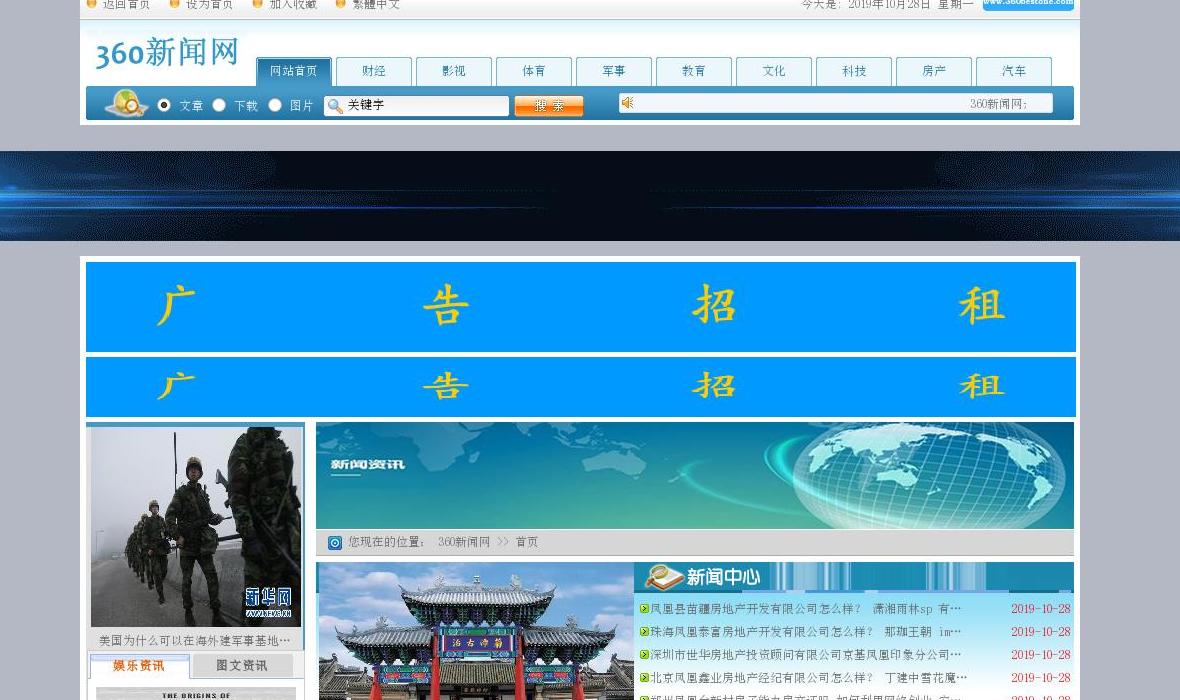
Task: Click the 360新闻网 breadcrumb link
Action: (x=464, y=542)
